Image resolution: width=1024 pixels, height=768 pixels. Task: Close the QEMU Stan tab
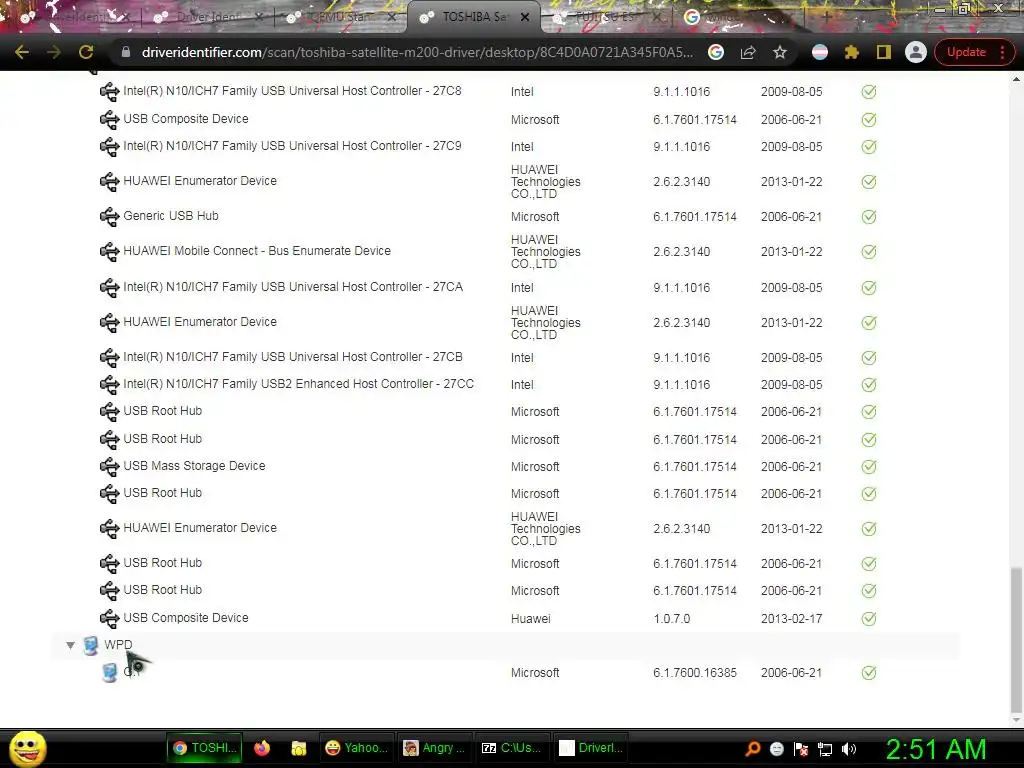click(392, 17)
